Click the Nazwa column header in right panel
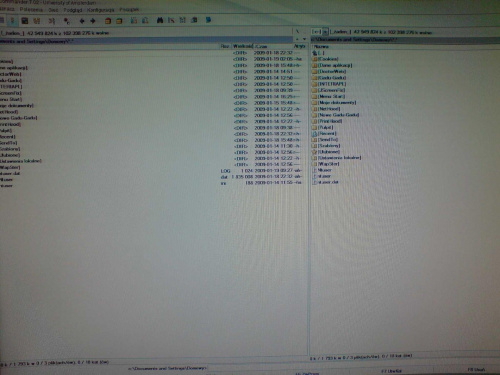 click(321, 47)
